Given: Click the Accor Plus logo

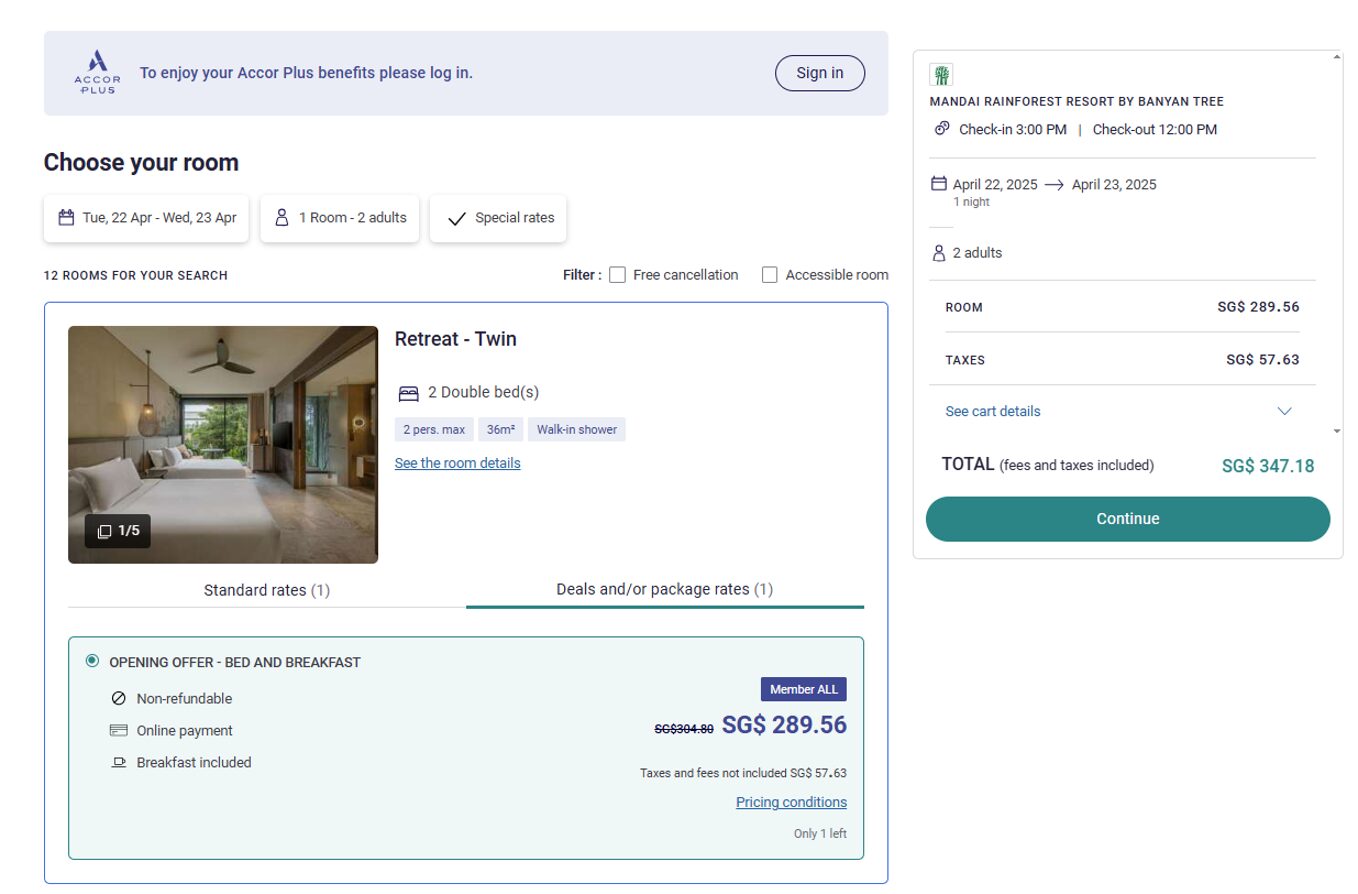Looking at the screenshot, I should click(97, 72).
